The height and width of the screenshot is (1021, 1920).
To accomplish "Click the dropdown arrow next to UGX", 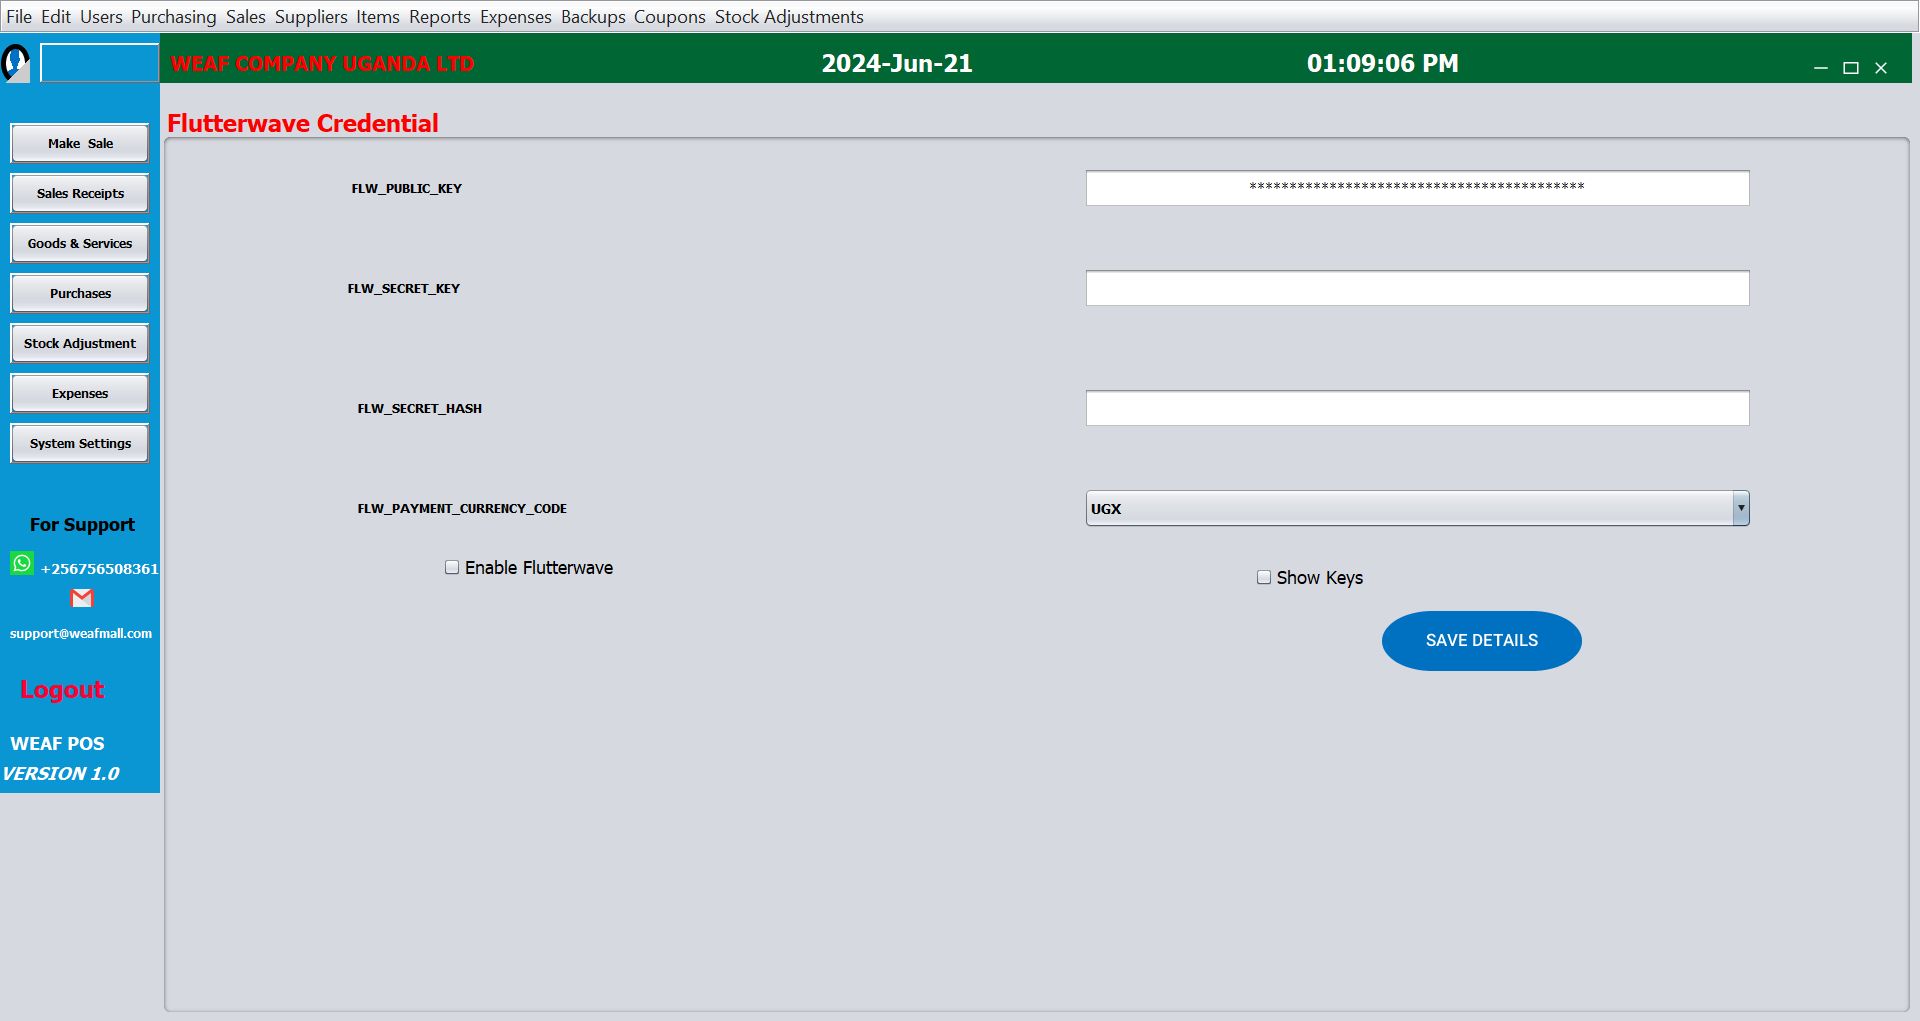I will (x=1741, y=508).
